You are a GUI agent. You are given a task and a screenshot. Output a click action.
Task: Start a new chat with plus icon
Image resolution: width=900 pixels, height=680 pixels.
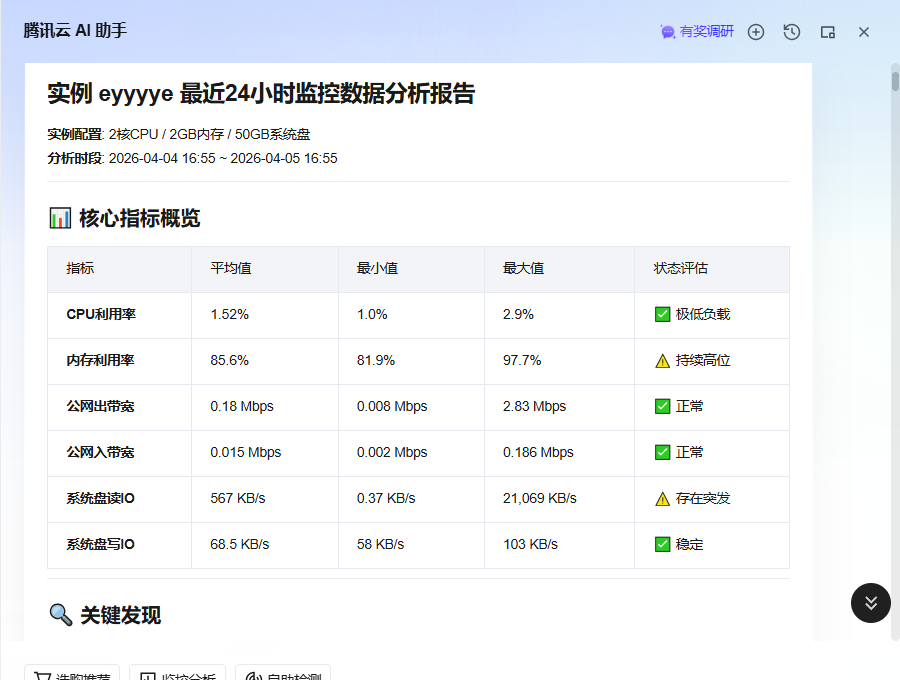pos(756,32)
